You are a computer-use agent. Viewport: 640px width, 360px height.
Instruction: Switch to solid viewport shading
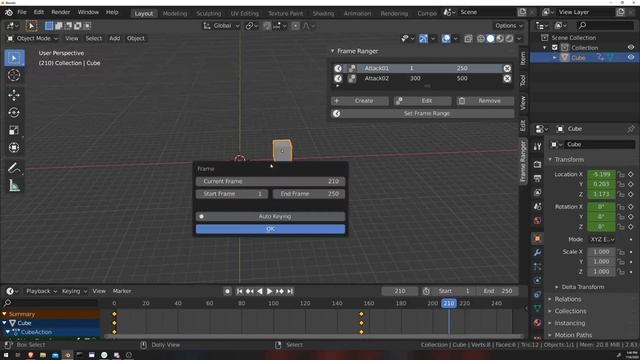click(490, 38)
